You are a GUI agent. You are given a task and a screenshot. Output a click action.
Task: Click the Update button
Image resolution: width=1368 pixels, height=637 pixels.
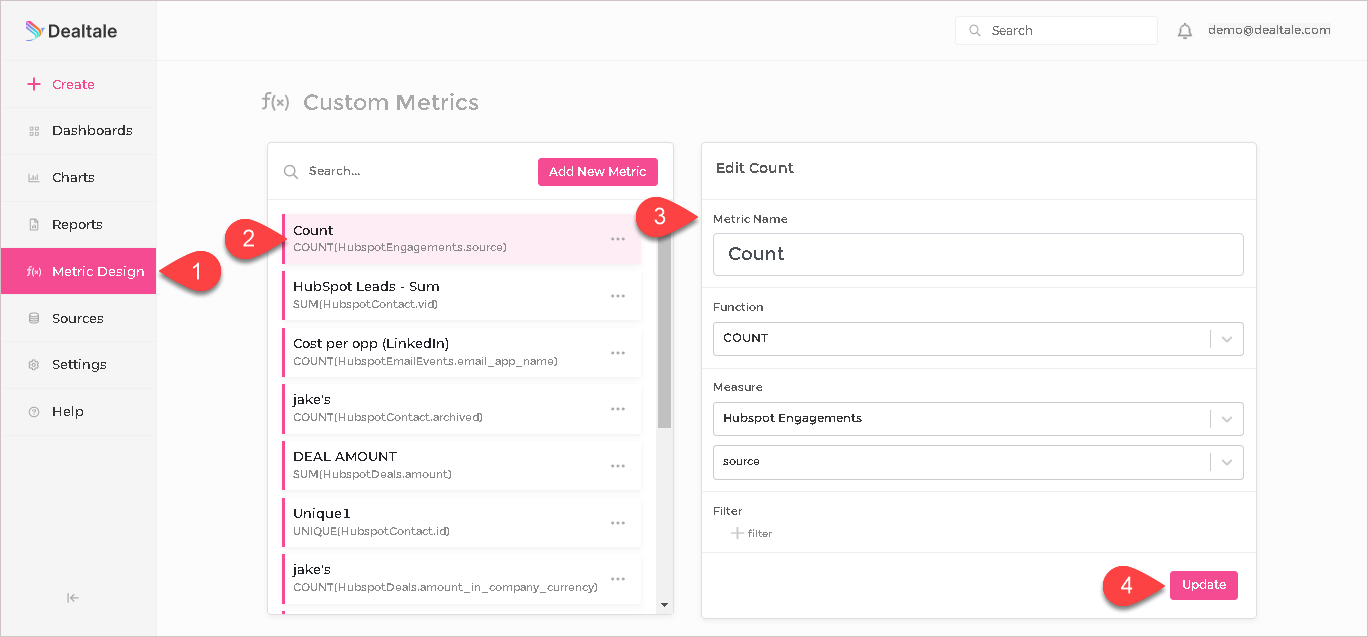[1204, 585]
